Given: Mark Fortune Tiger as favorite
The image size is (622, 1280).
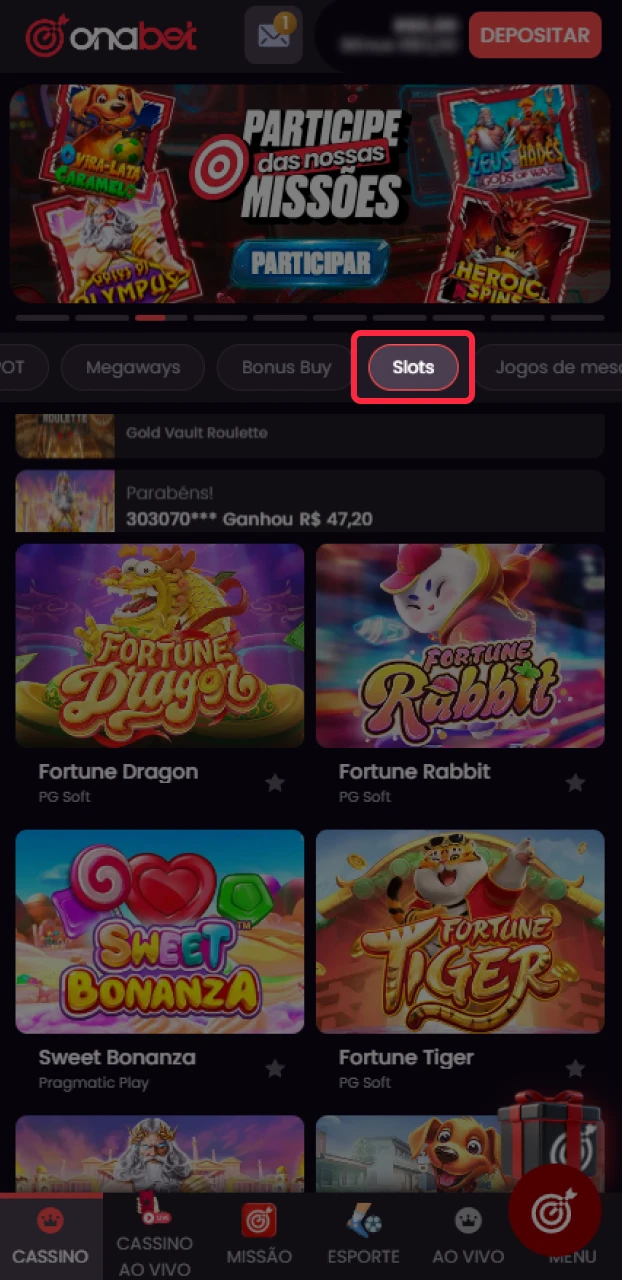Looking at the screenshot, I should coord(575,1068).
